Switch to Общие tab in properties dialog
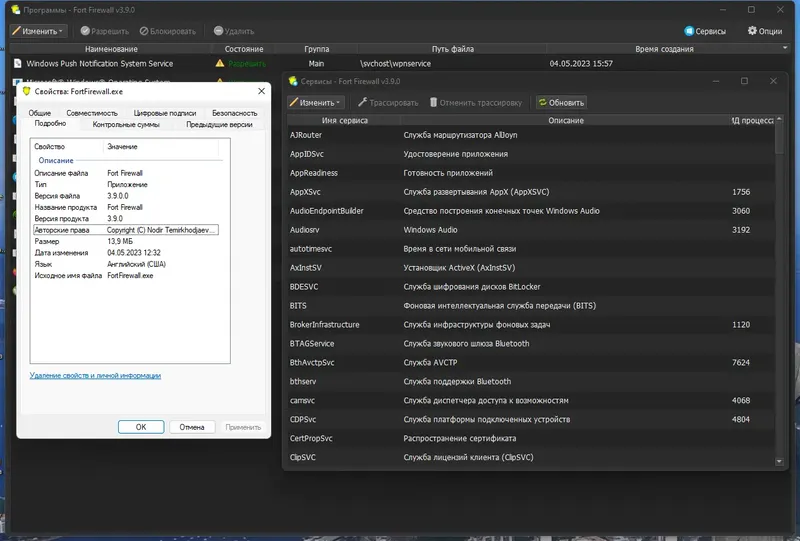The width and height of the screenshot is (800, 541). tap(39, 113)
